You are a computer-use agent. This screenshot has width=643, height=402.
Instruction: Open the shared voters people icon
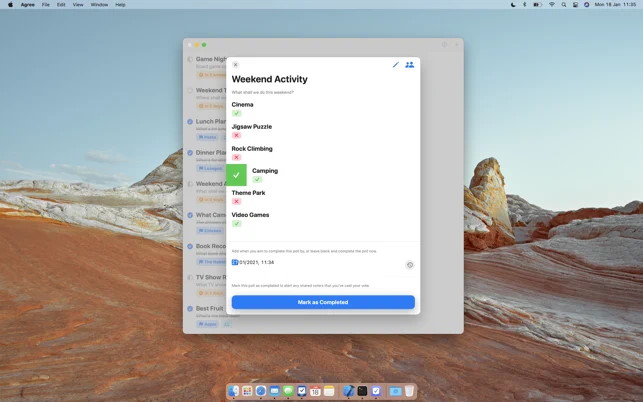click(409, 65)
